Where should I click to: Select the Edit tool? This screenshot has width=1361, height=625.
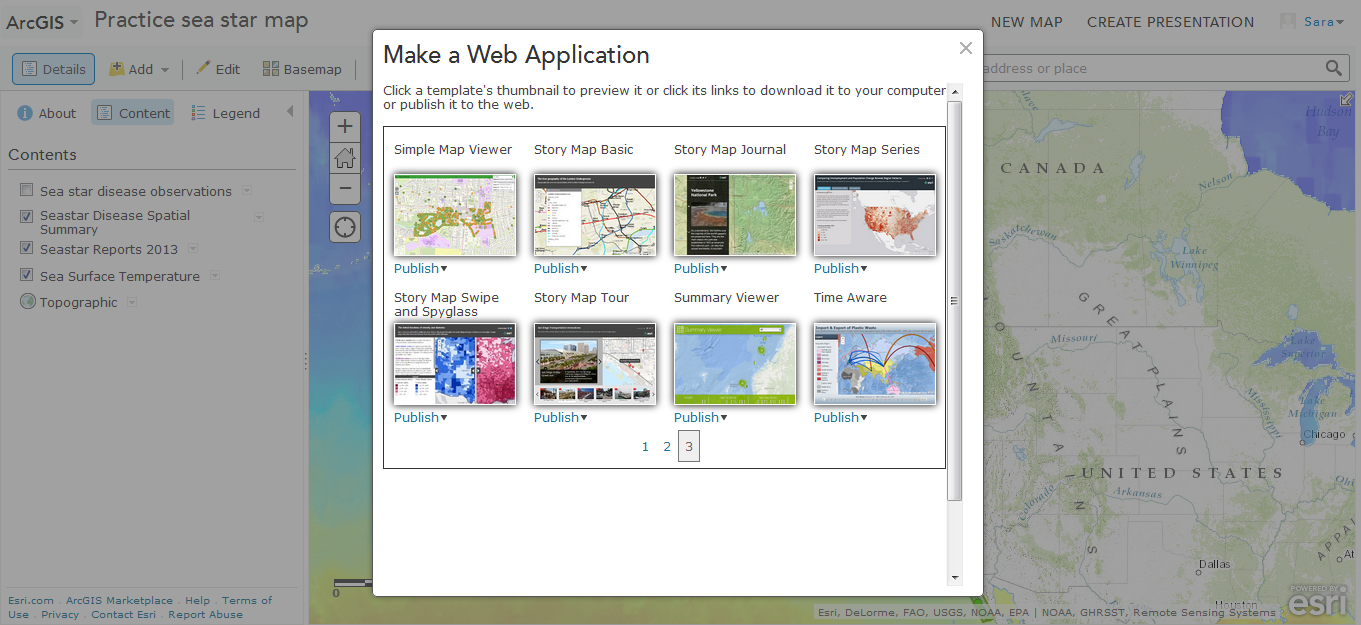218,69
